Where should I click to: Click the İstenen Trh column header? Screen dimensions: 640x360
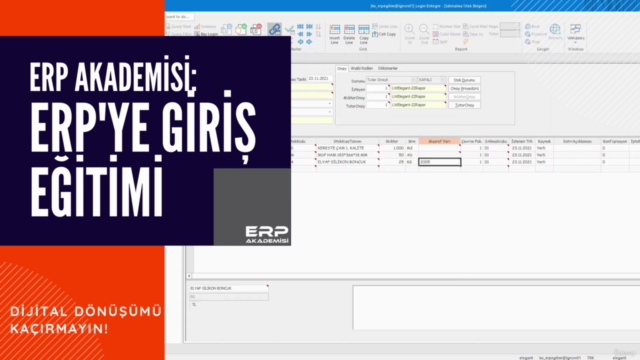(522, 141)
